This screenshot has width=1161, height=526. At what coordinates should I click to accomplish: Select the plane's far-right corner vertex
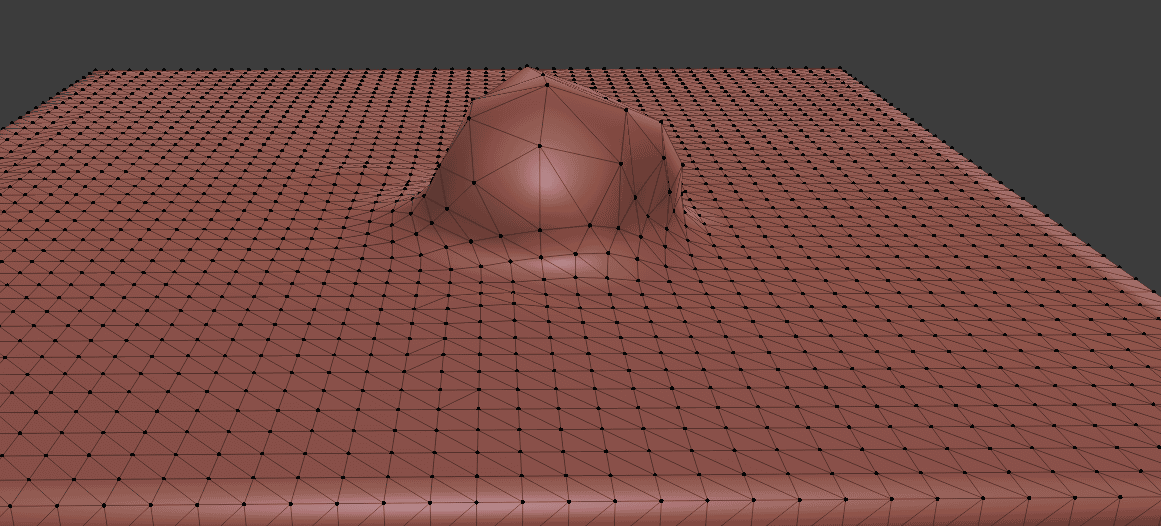(841, 69)
